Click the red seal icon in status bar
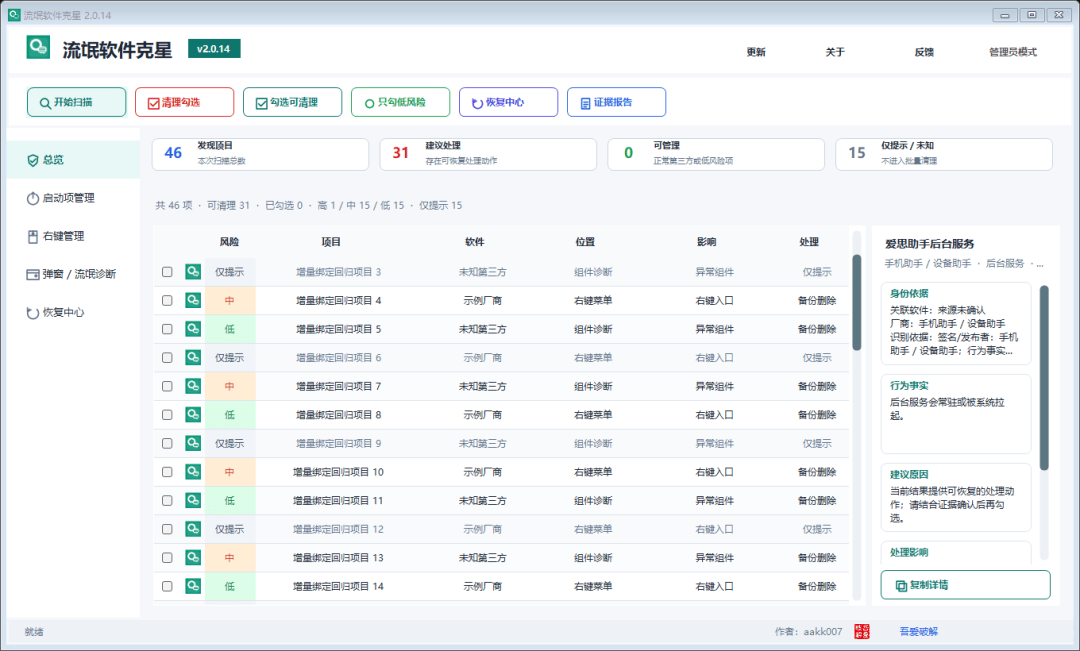 862,632
